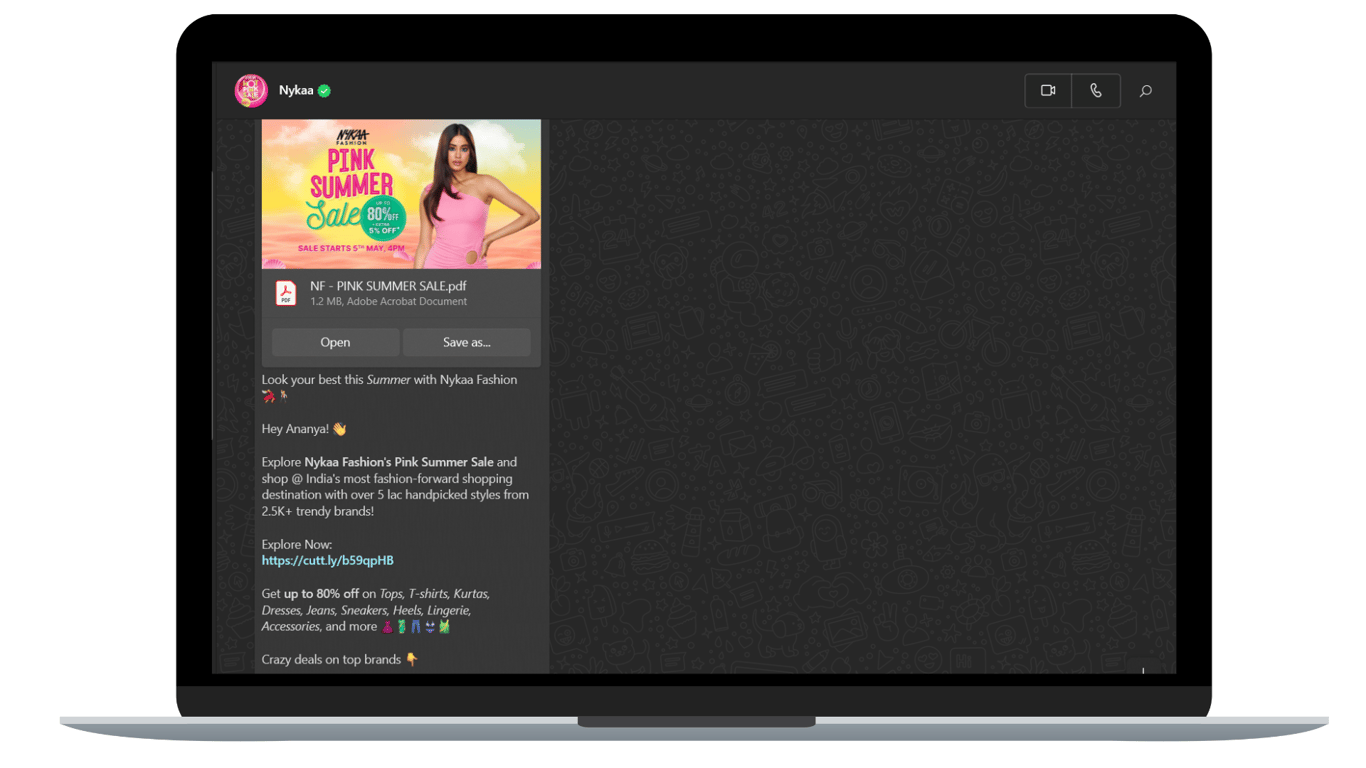
Task: Open the chat search magnifier
Action: [x=1145, y=90]
